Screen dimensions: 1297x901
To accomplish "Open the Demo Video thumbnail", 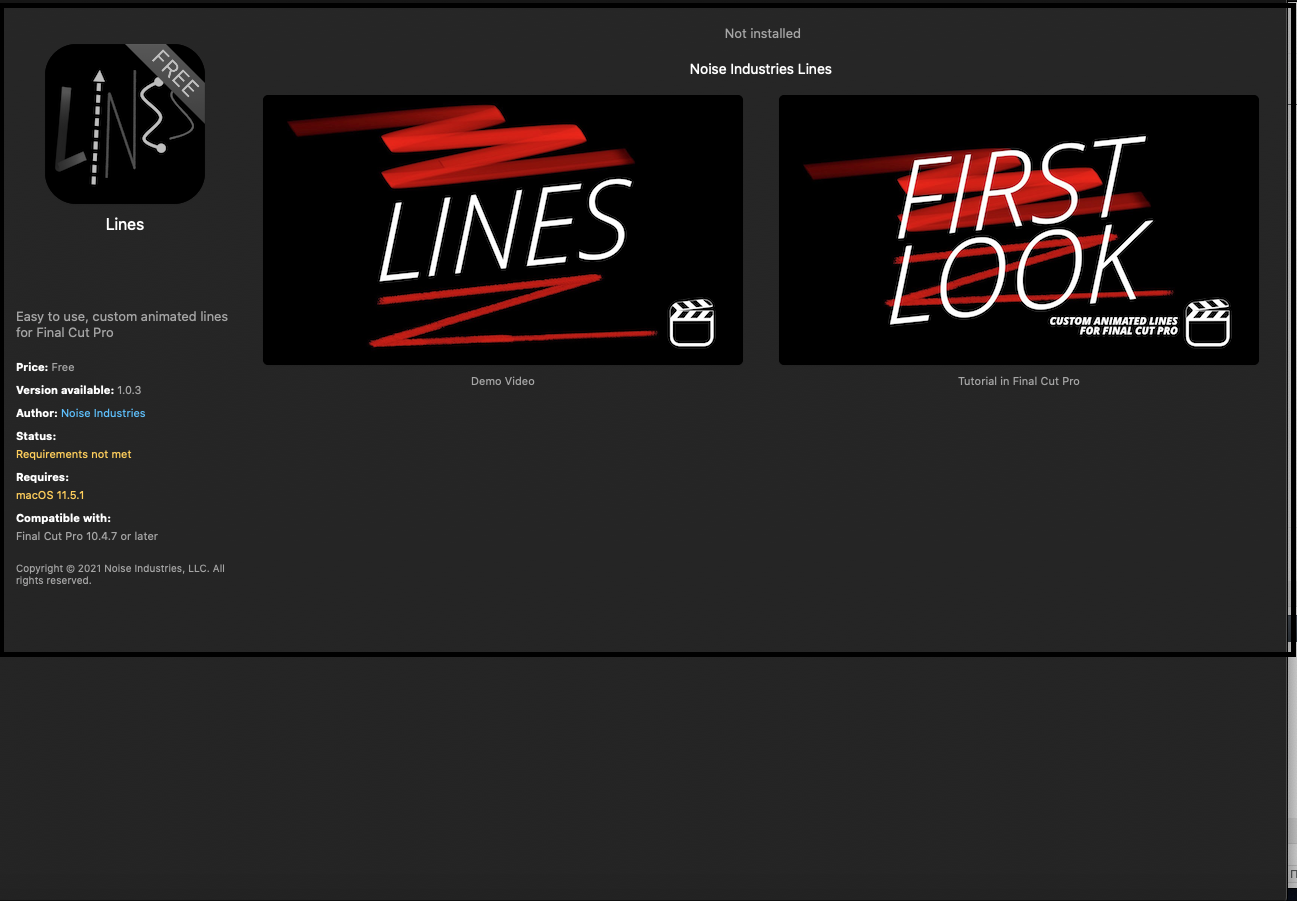I will coord(503,230).
